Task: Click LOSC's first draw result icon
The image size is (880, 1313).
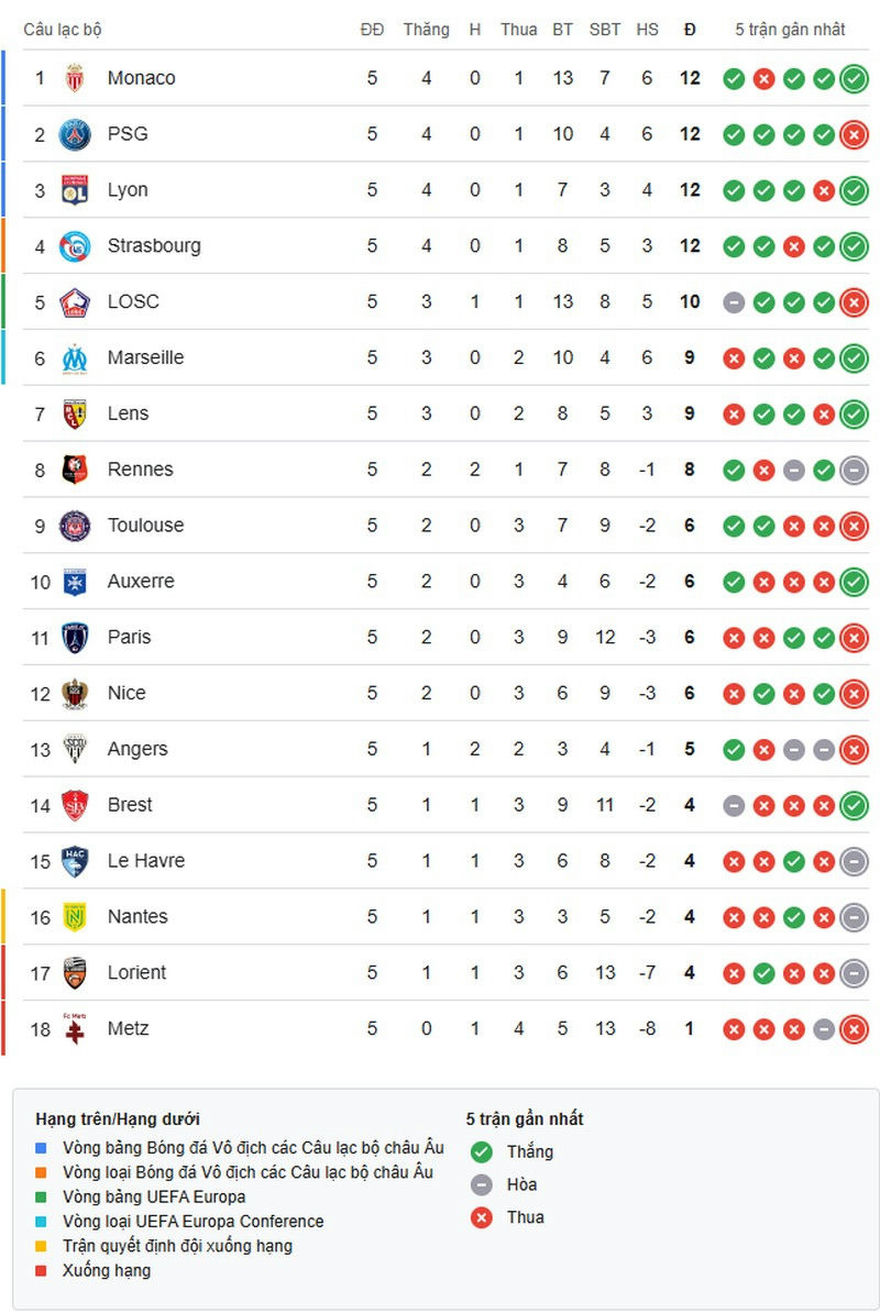Action: click(734, 303)
